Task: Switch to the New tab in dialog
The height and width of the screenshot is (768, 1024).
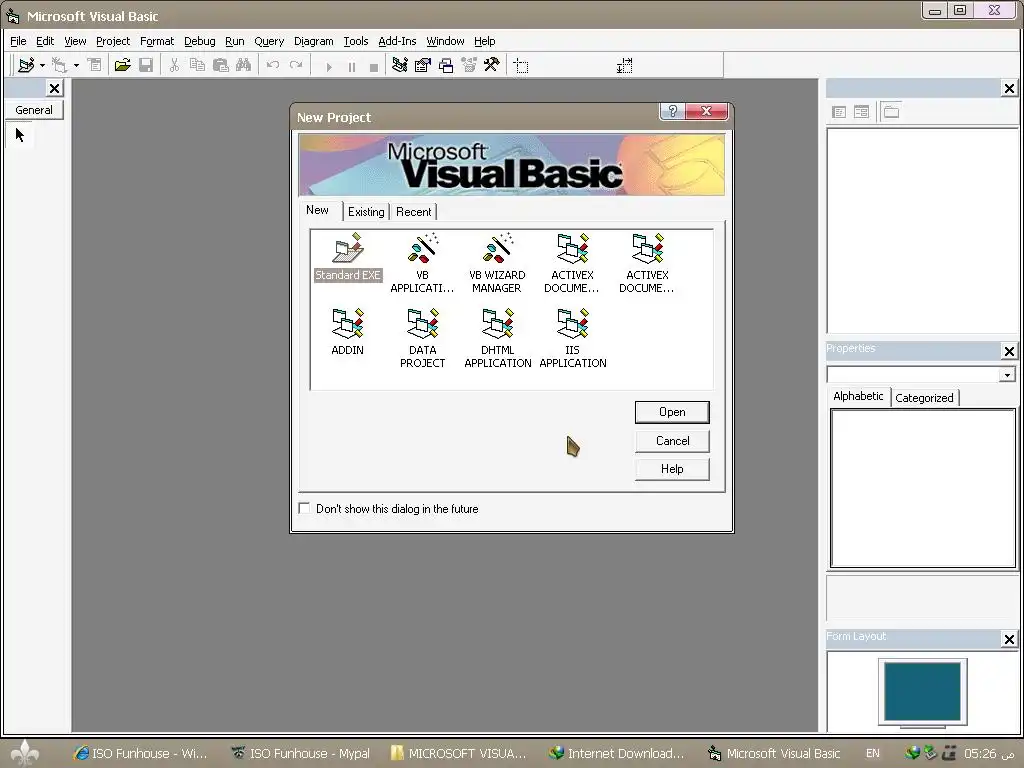Action: (x=317, y=210)
